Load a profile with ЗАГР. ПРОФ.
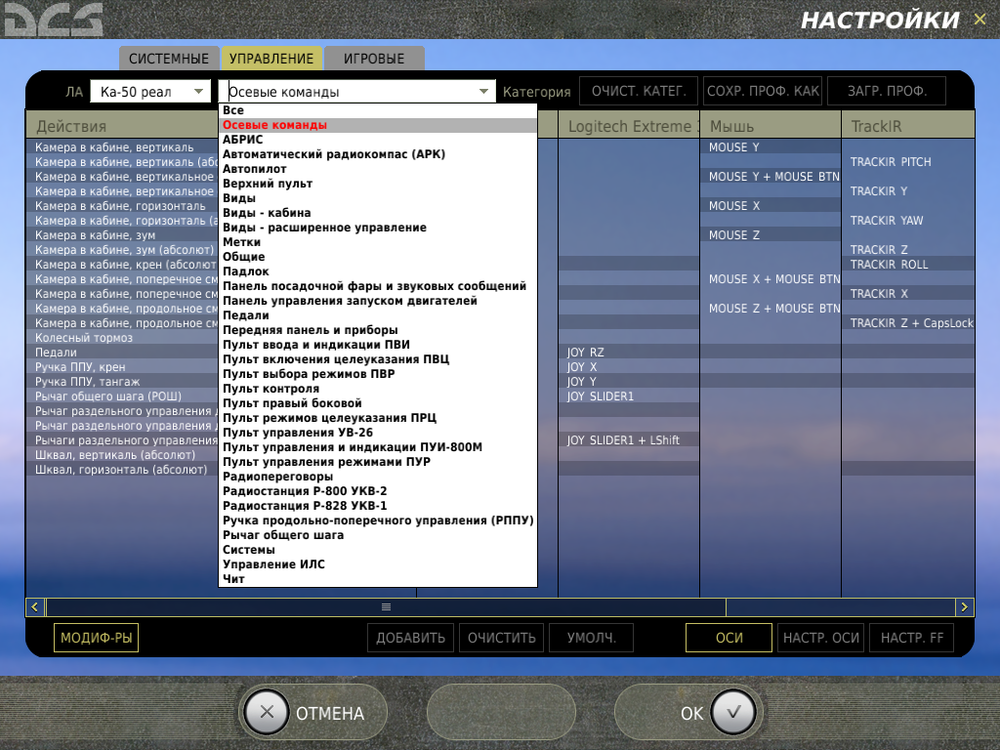Screen dimensions: 1000x750 click(x=886, y=90)
